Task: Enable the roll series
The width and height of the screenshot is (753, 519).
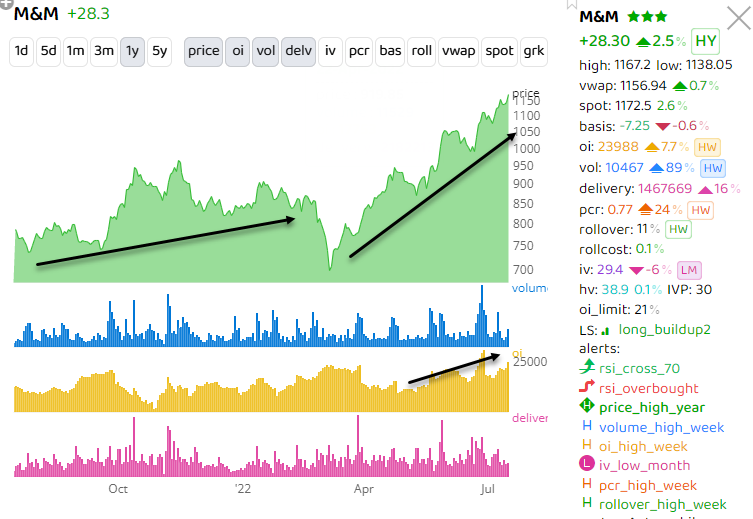Action: [x=422, y=51]
